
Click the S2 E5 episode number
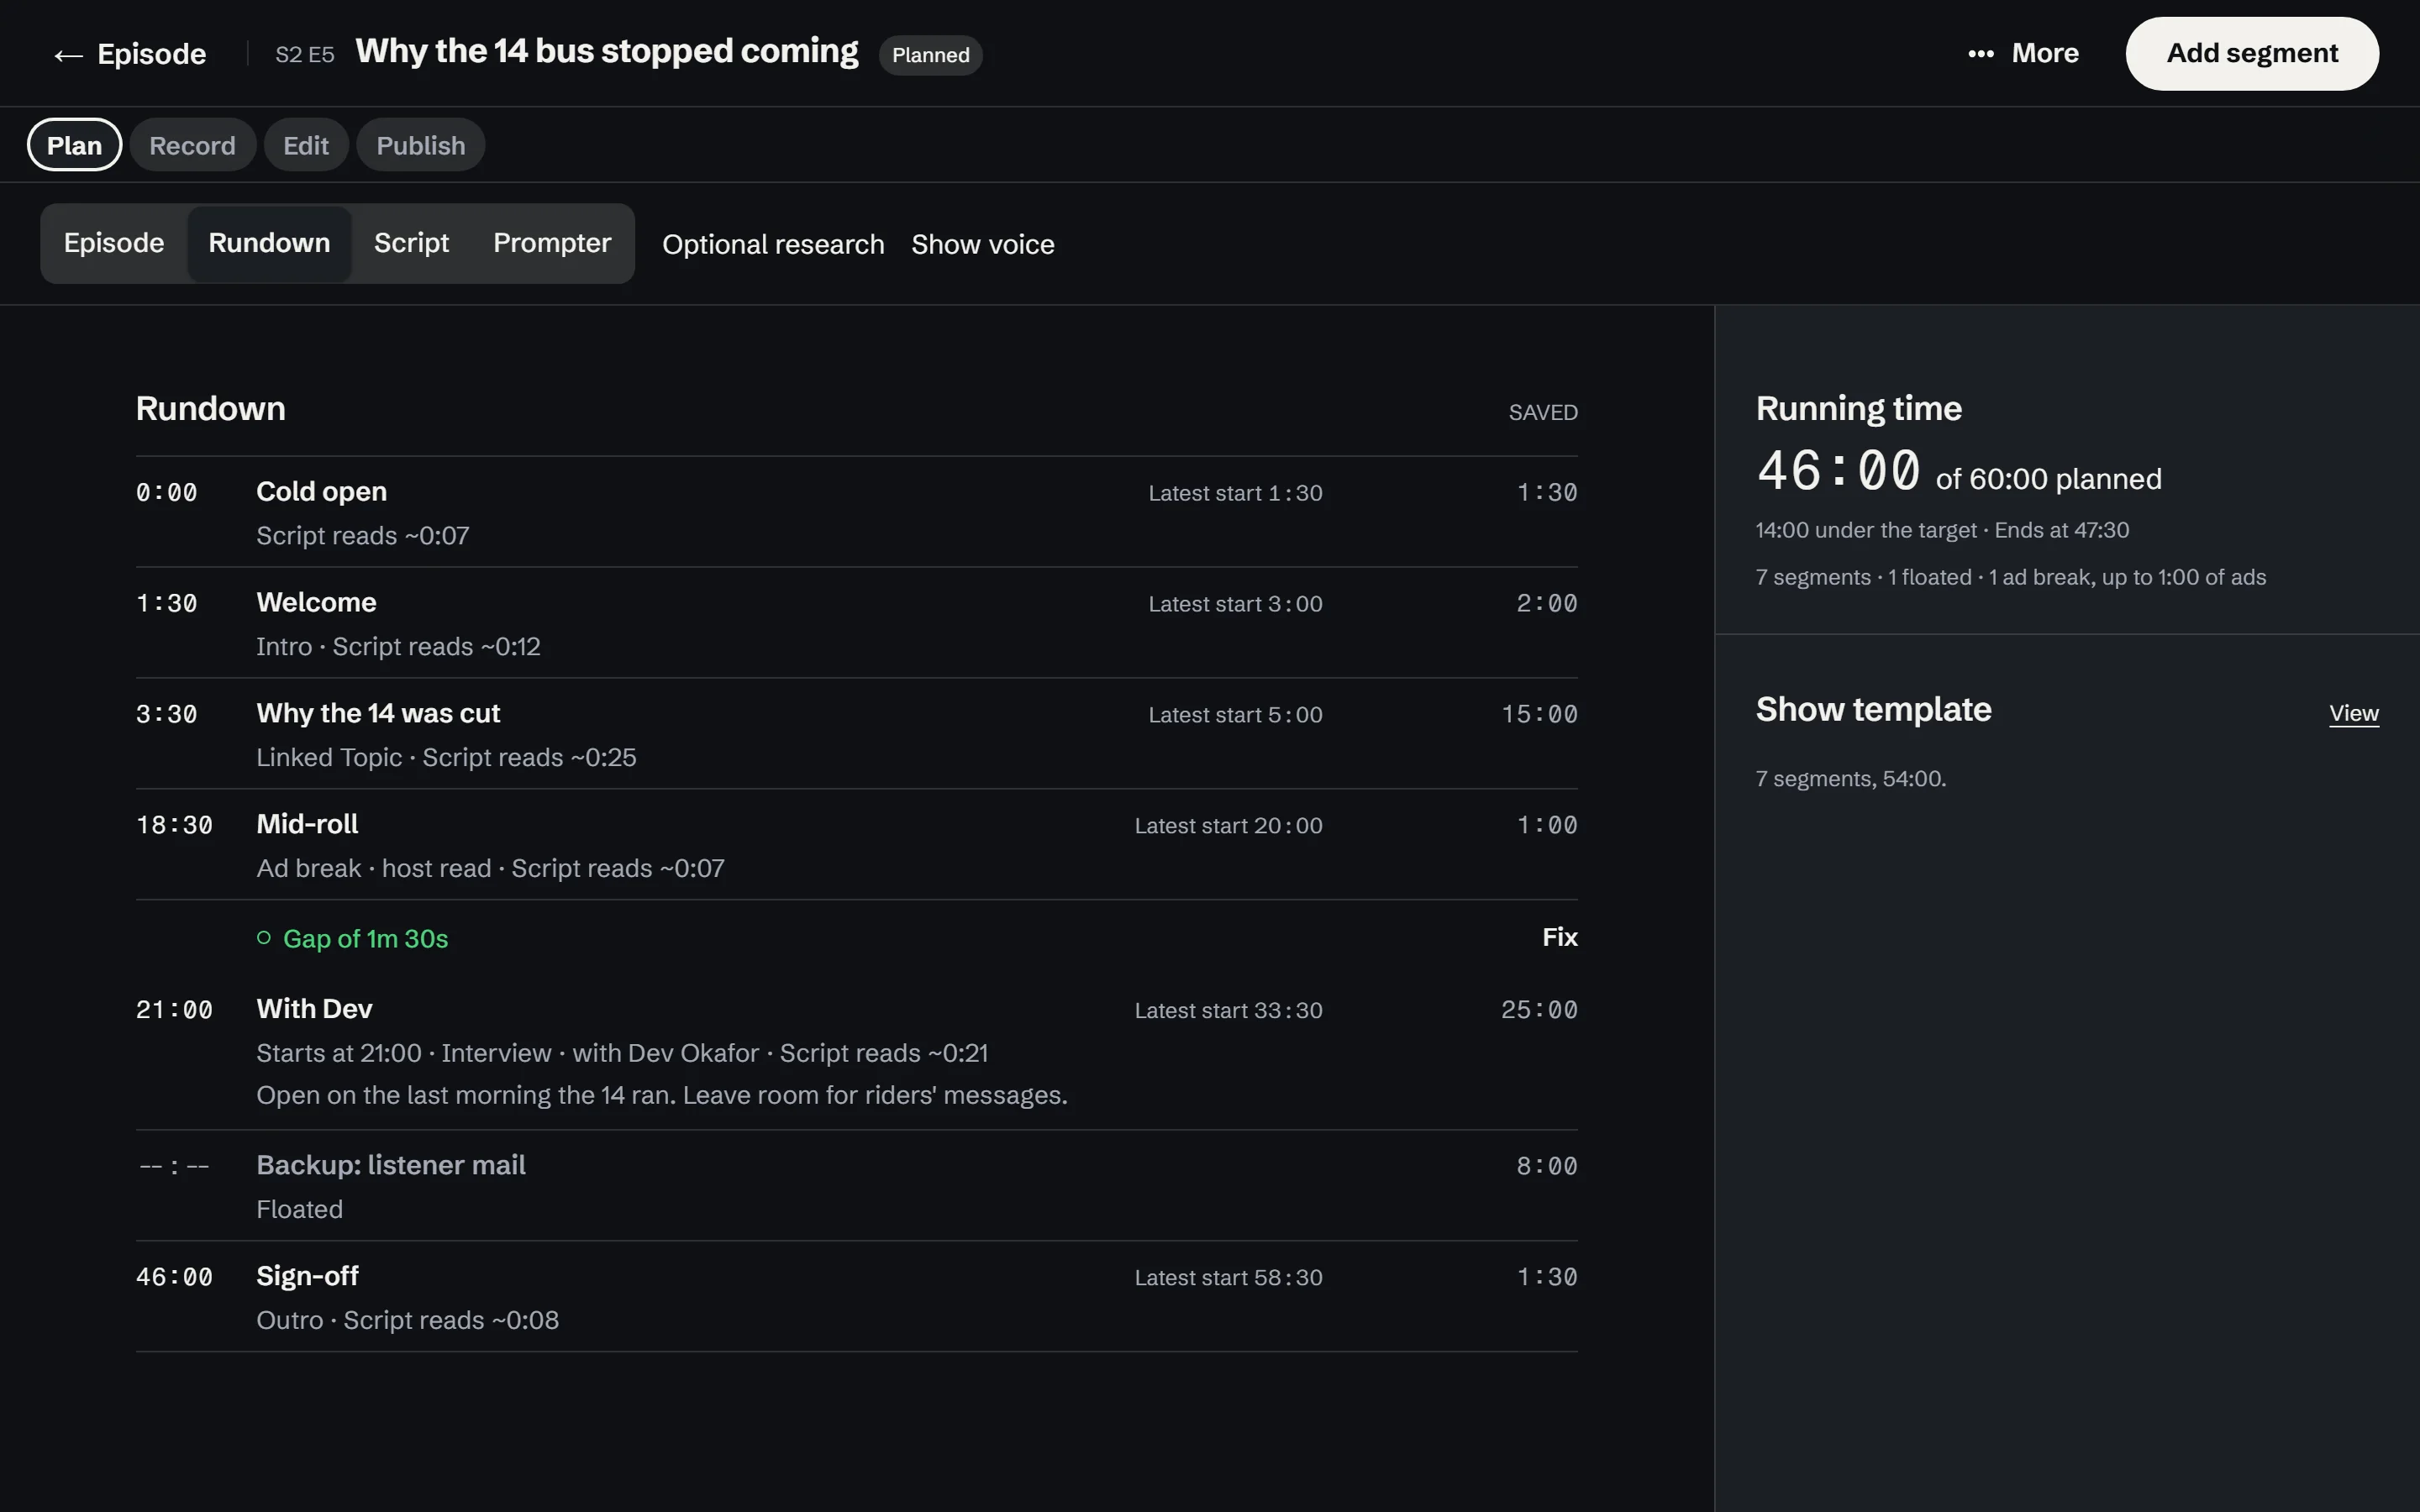tap(305, 54)
